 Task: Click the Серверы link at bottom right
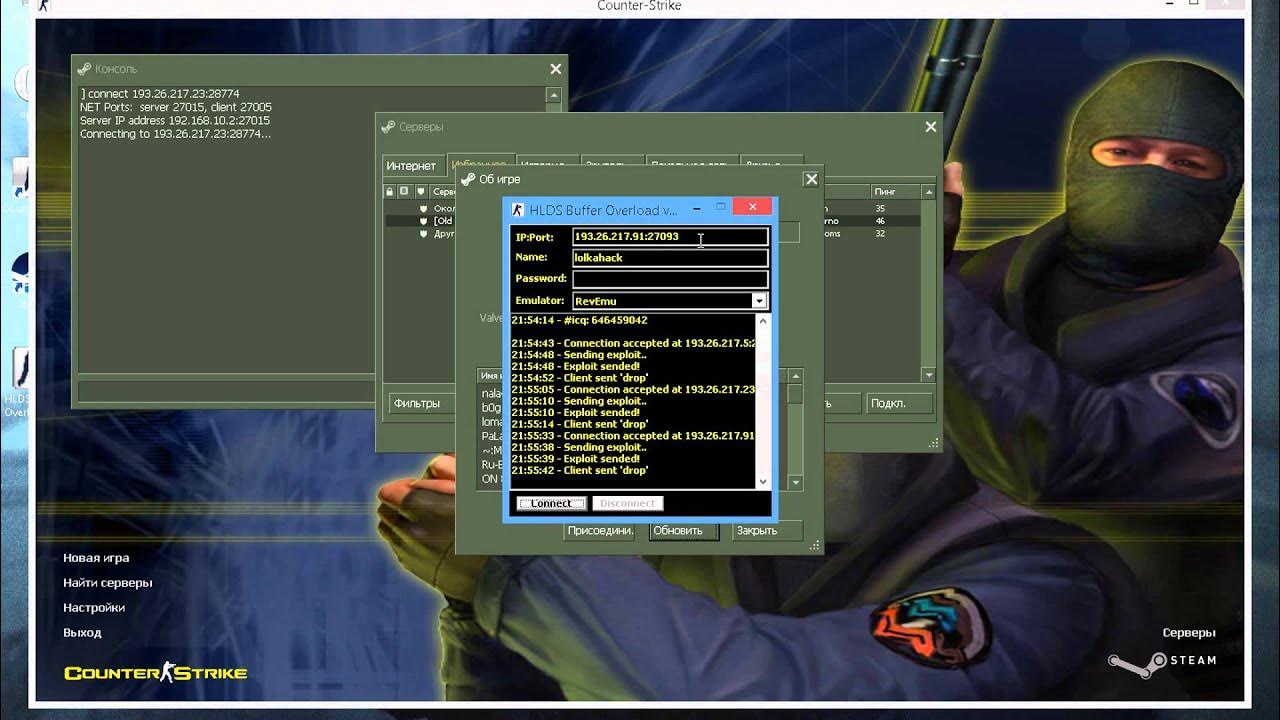coord(1189,633)
